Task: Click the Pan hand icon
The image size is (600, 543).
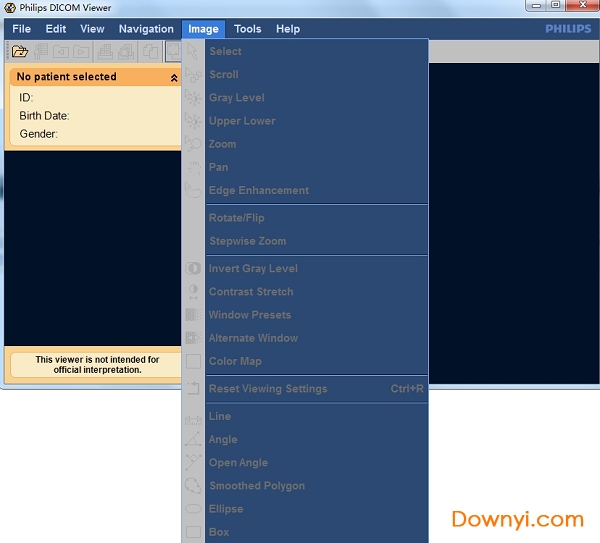Action: [x=193, y=167]
